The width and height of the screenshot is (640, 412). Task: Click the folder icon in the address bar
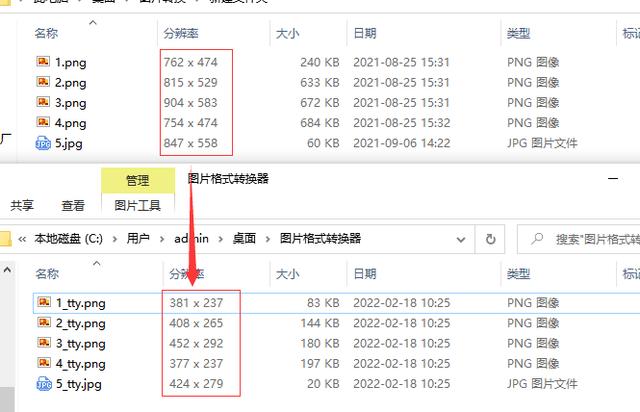5,238
